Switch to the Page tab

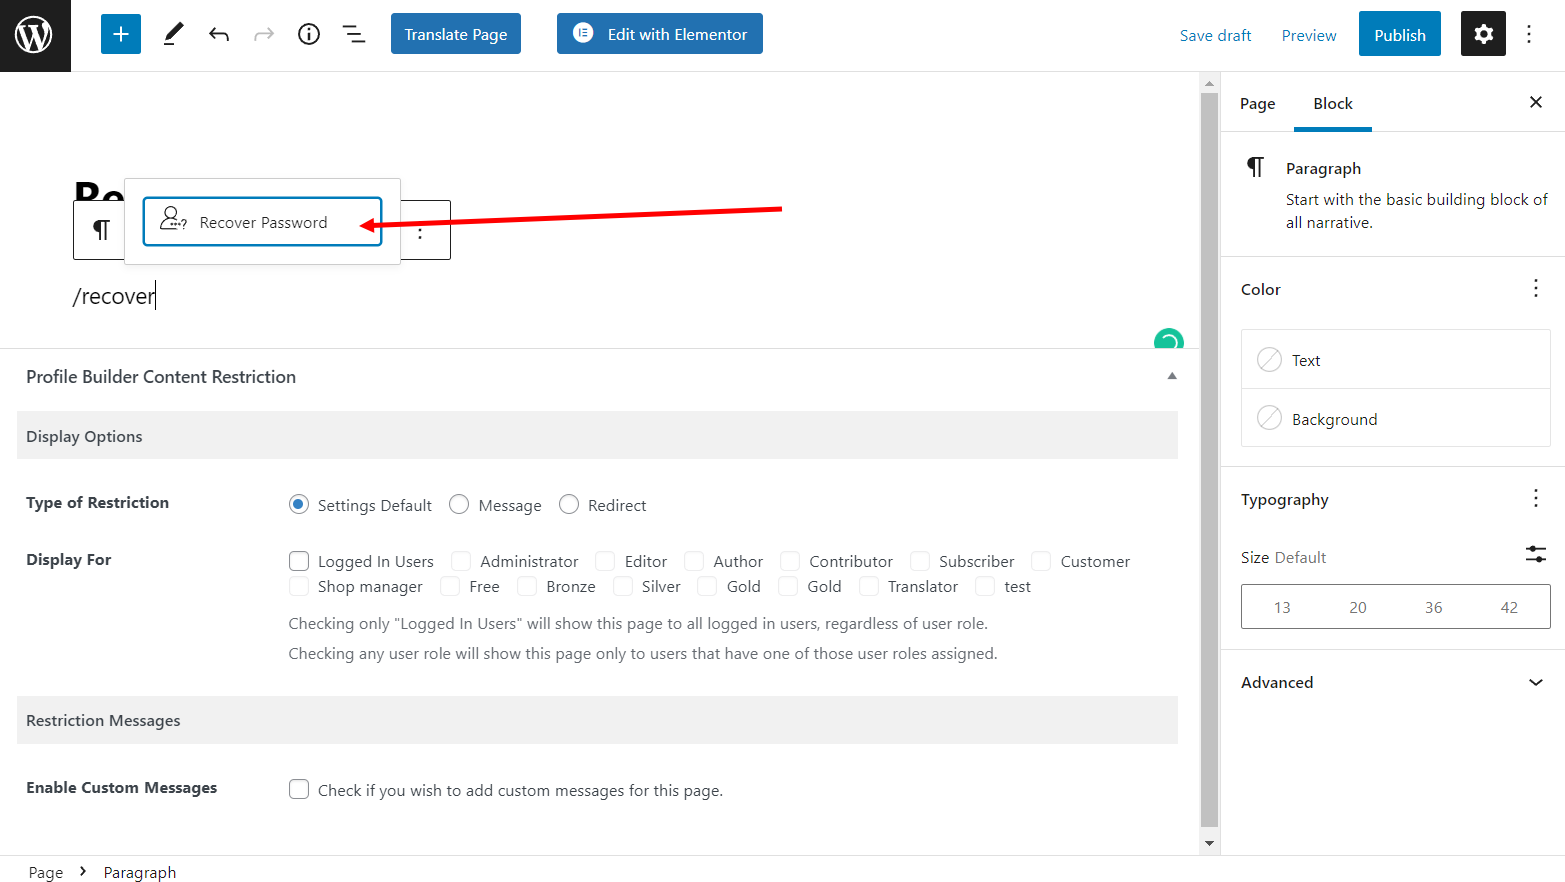[x=1257, y=104]
